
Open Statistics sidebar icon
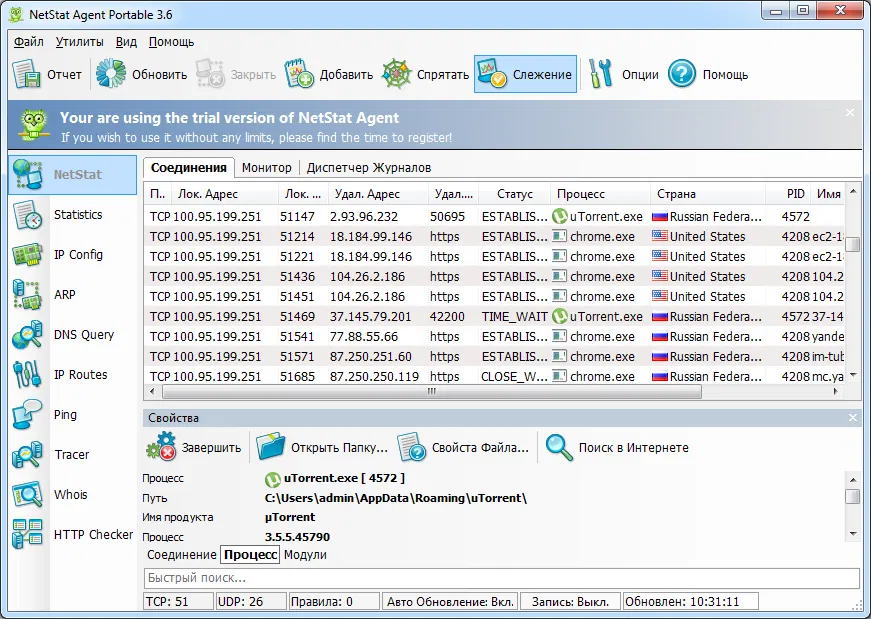click(x=27, y=215)
